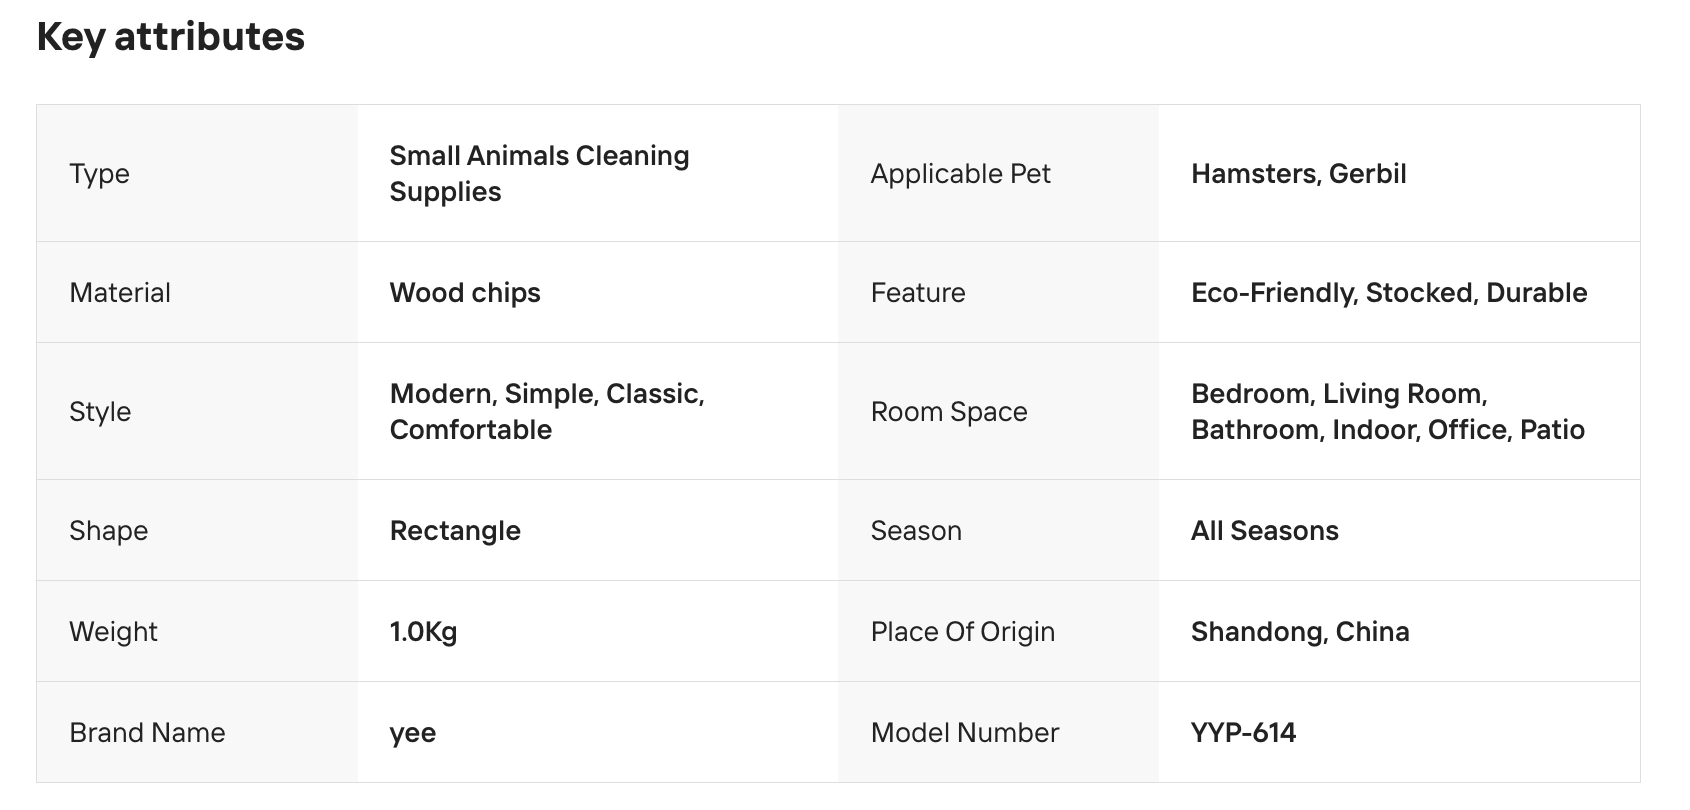The height and width of the screenshot is (810, 1690).
Task: Click Eco-Friendly, Stocked, Durable text
Action: click(x=1389, y=292)
